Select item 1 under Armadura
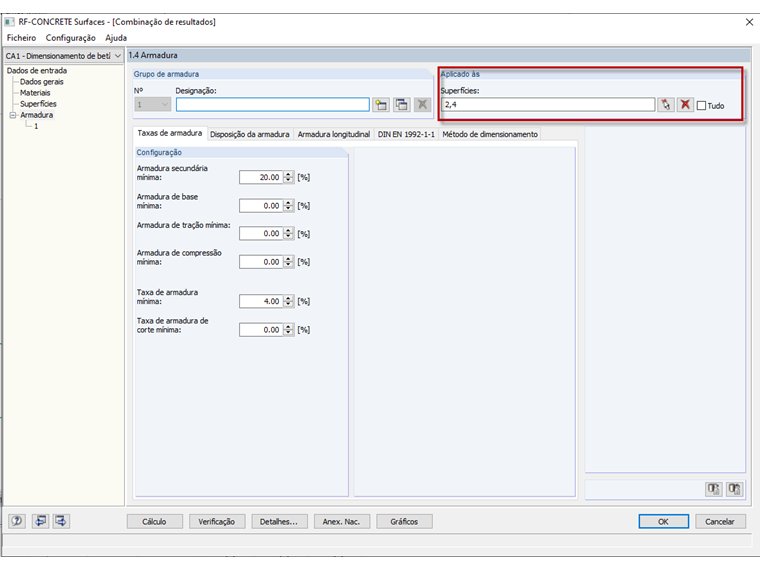This screenshot has height=570, width=760. (x=36, y=126)
